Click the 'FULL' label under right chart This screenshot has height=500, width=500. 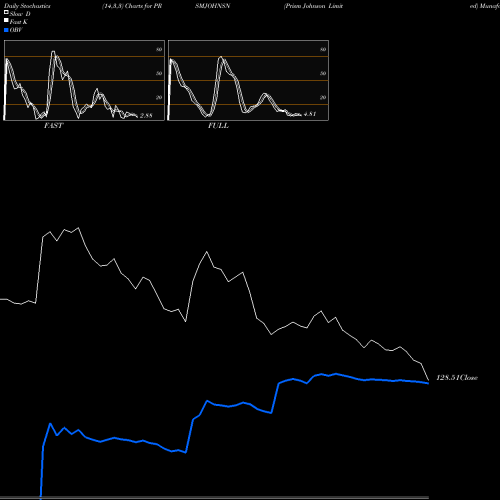[x=218, y=126]
